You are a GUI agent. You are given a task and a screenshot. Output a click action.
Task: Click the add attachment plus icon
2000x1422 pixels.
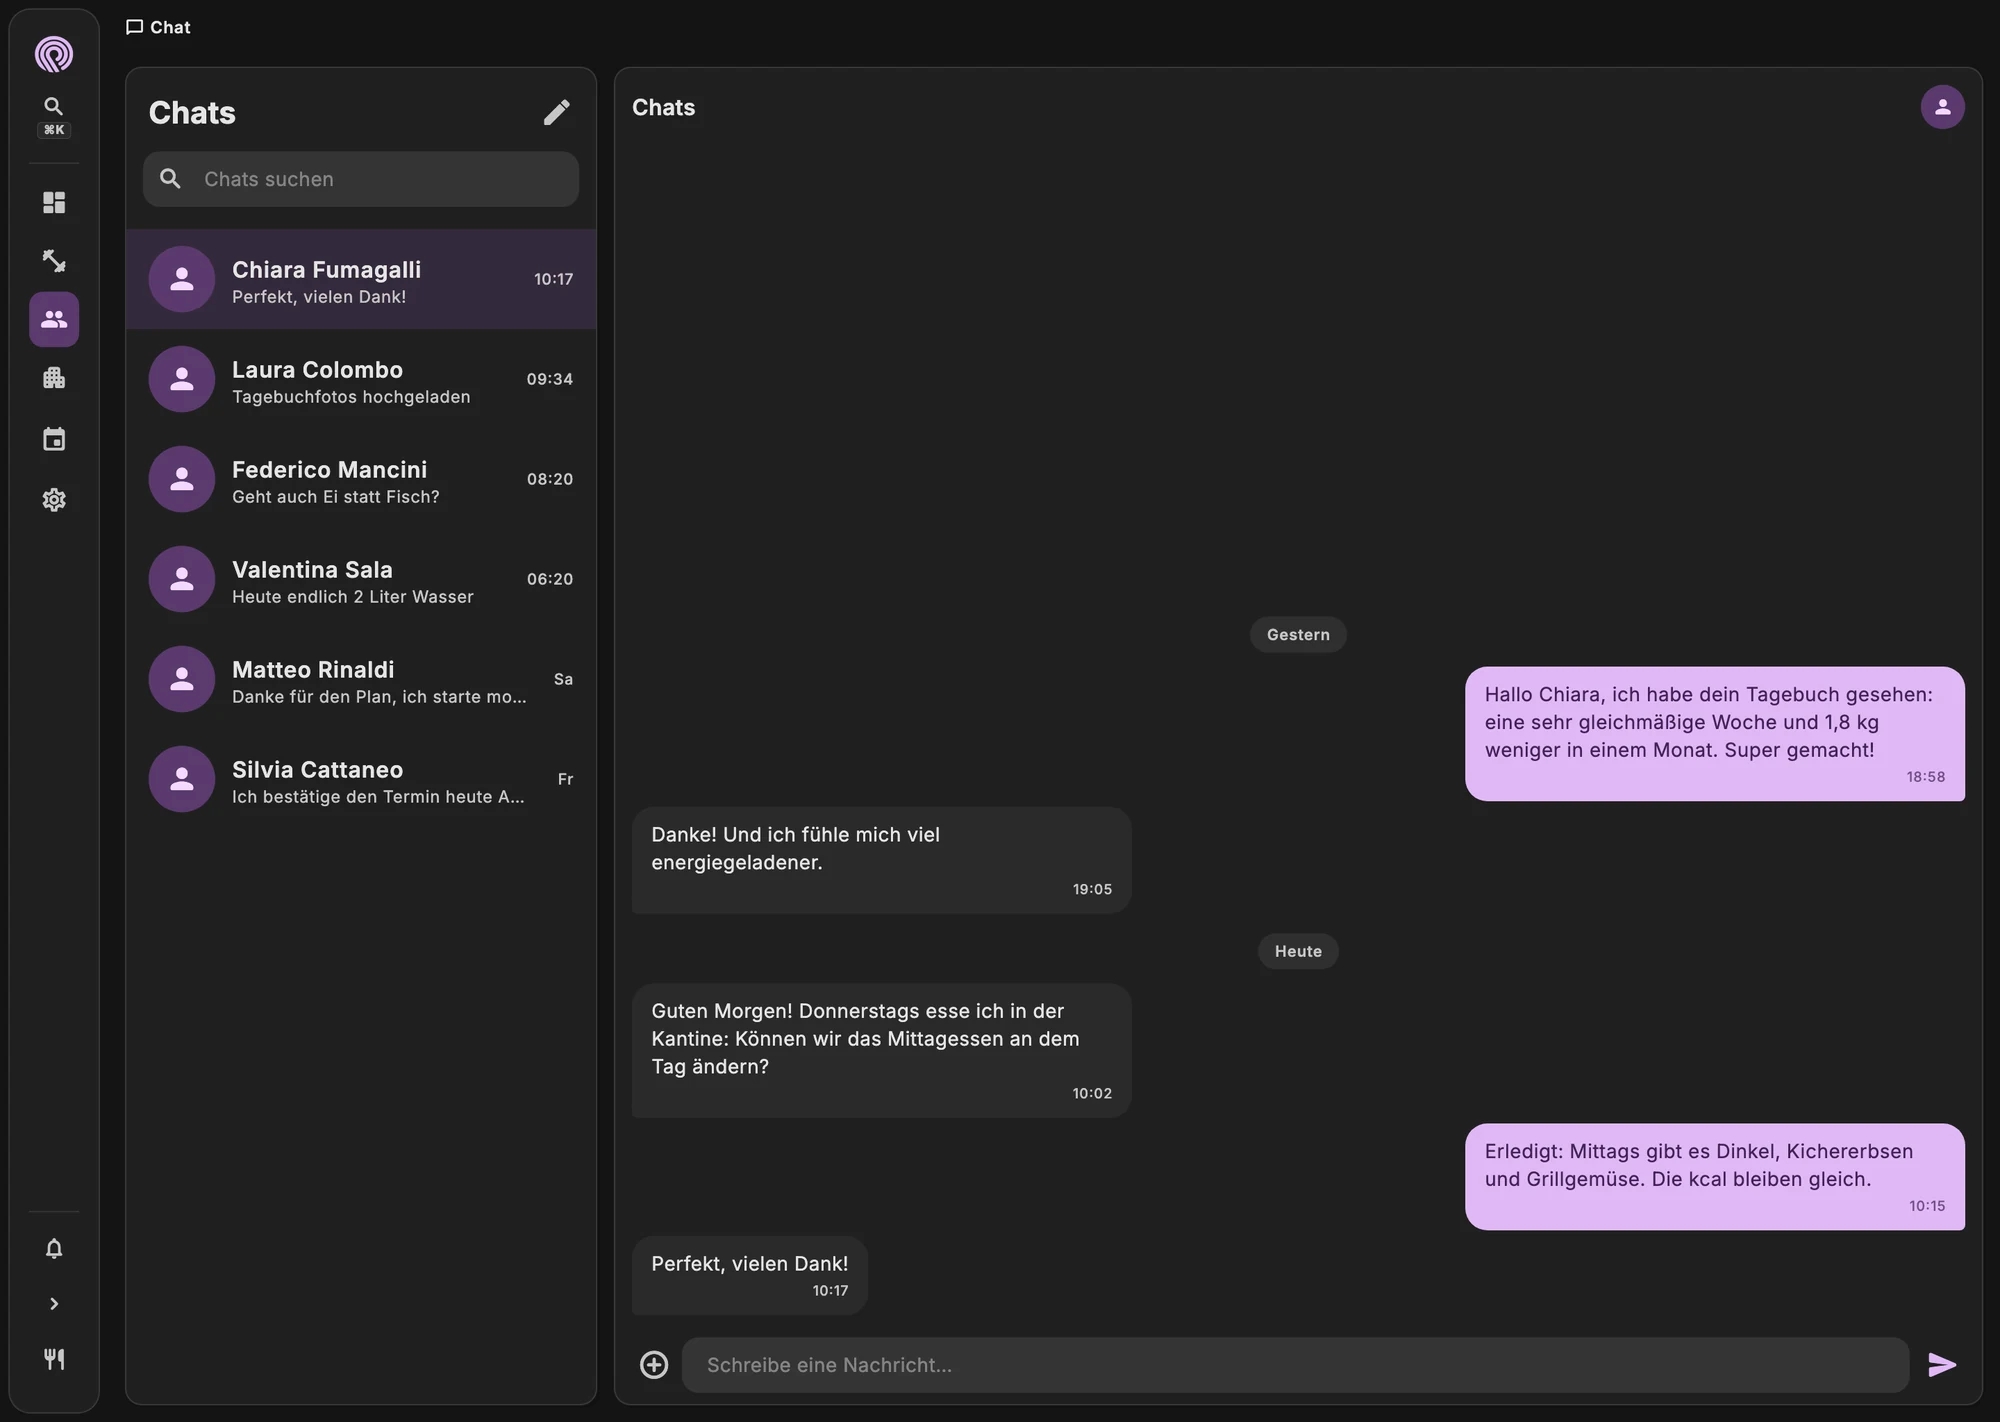654,1365
